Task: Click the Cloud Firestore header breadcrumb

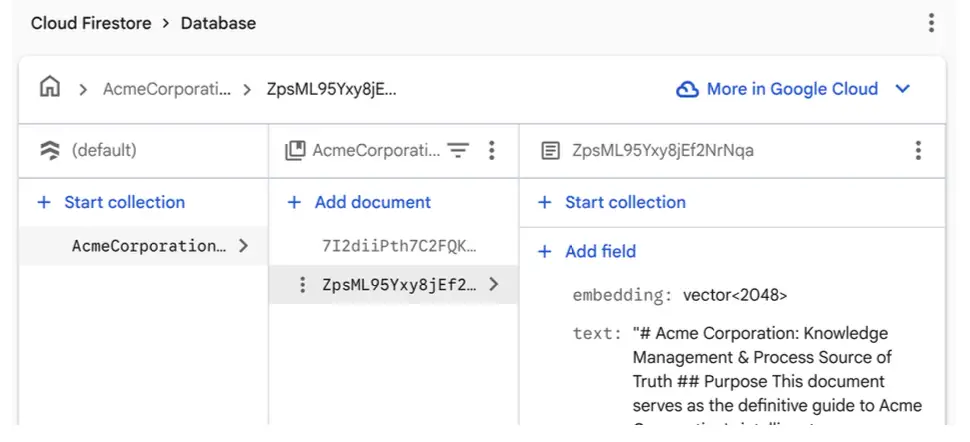Action: point(91,24)
